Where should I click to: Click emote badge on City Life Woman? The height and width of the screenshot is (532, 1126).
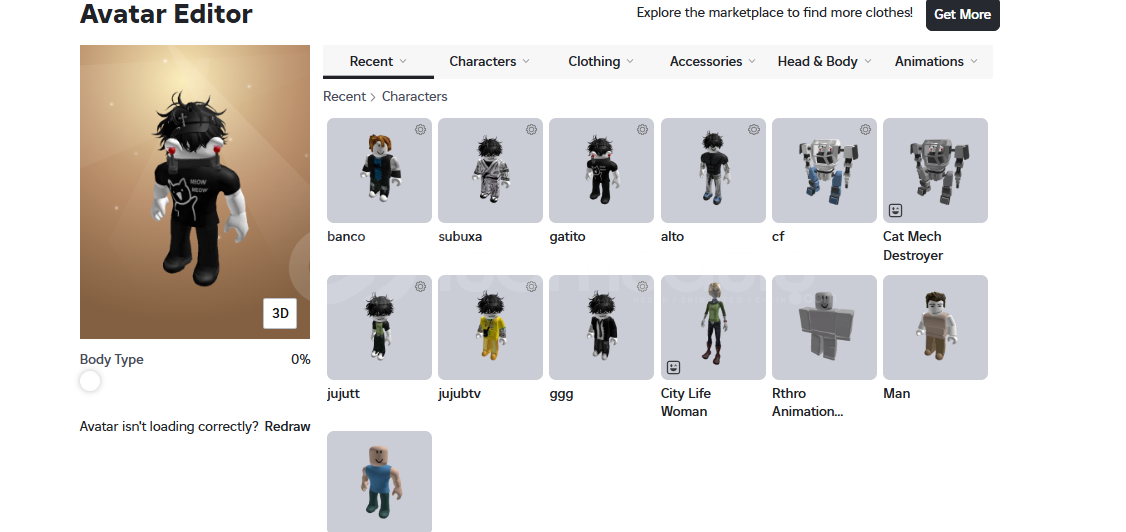(673, 368)
